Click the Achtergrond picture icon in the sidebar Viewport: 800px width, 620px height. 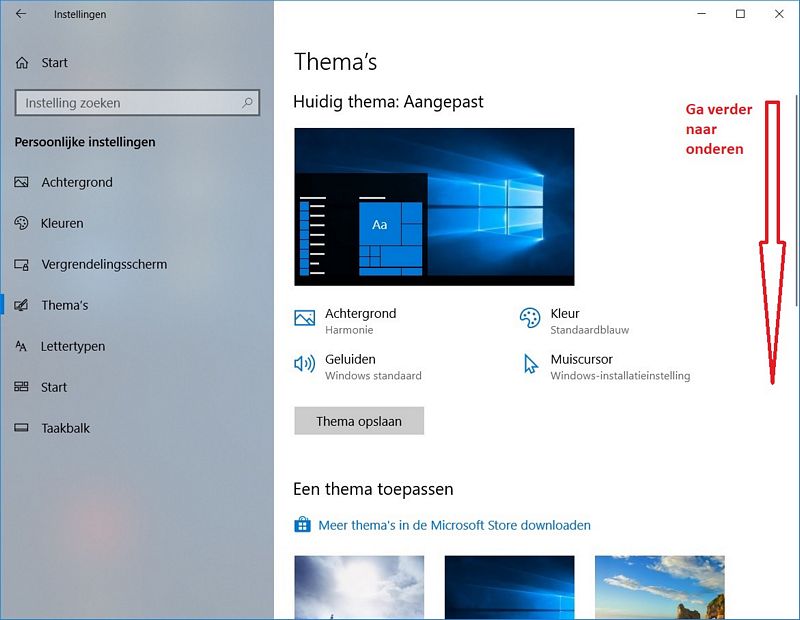pos(21,182)
